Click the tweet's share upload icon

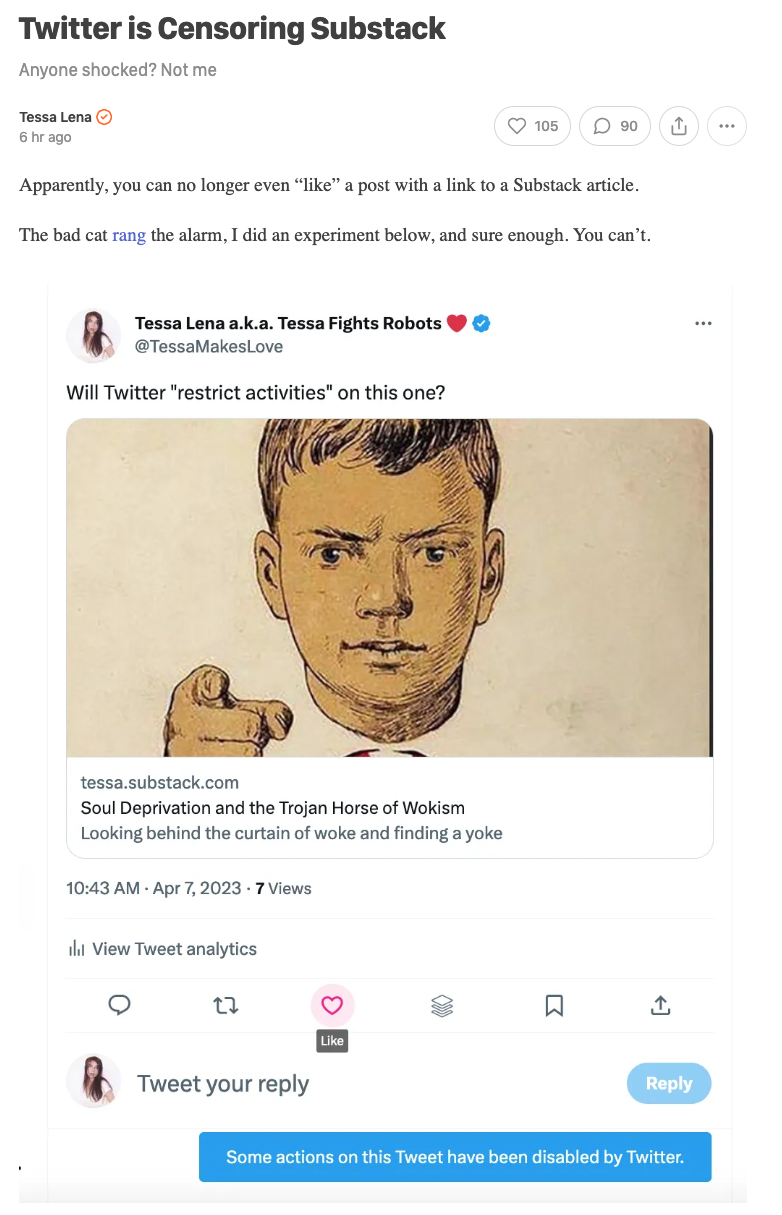pos(660,1005)
